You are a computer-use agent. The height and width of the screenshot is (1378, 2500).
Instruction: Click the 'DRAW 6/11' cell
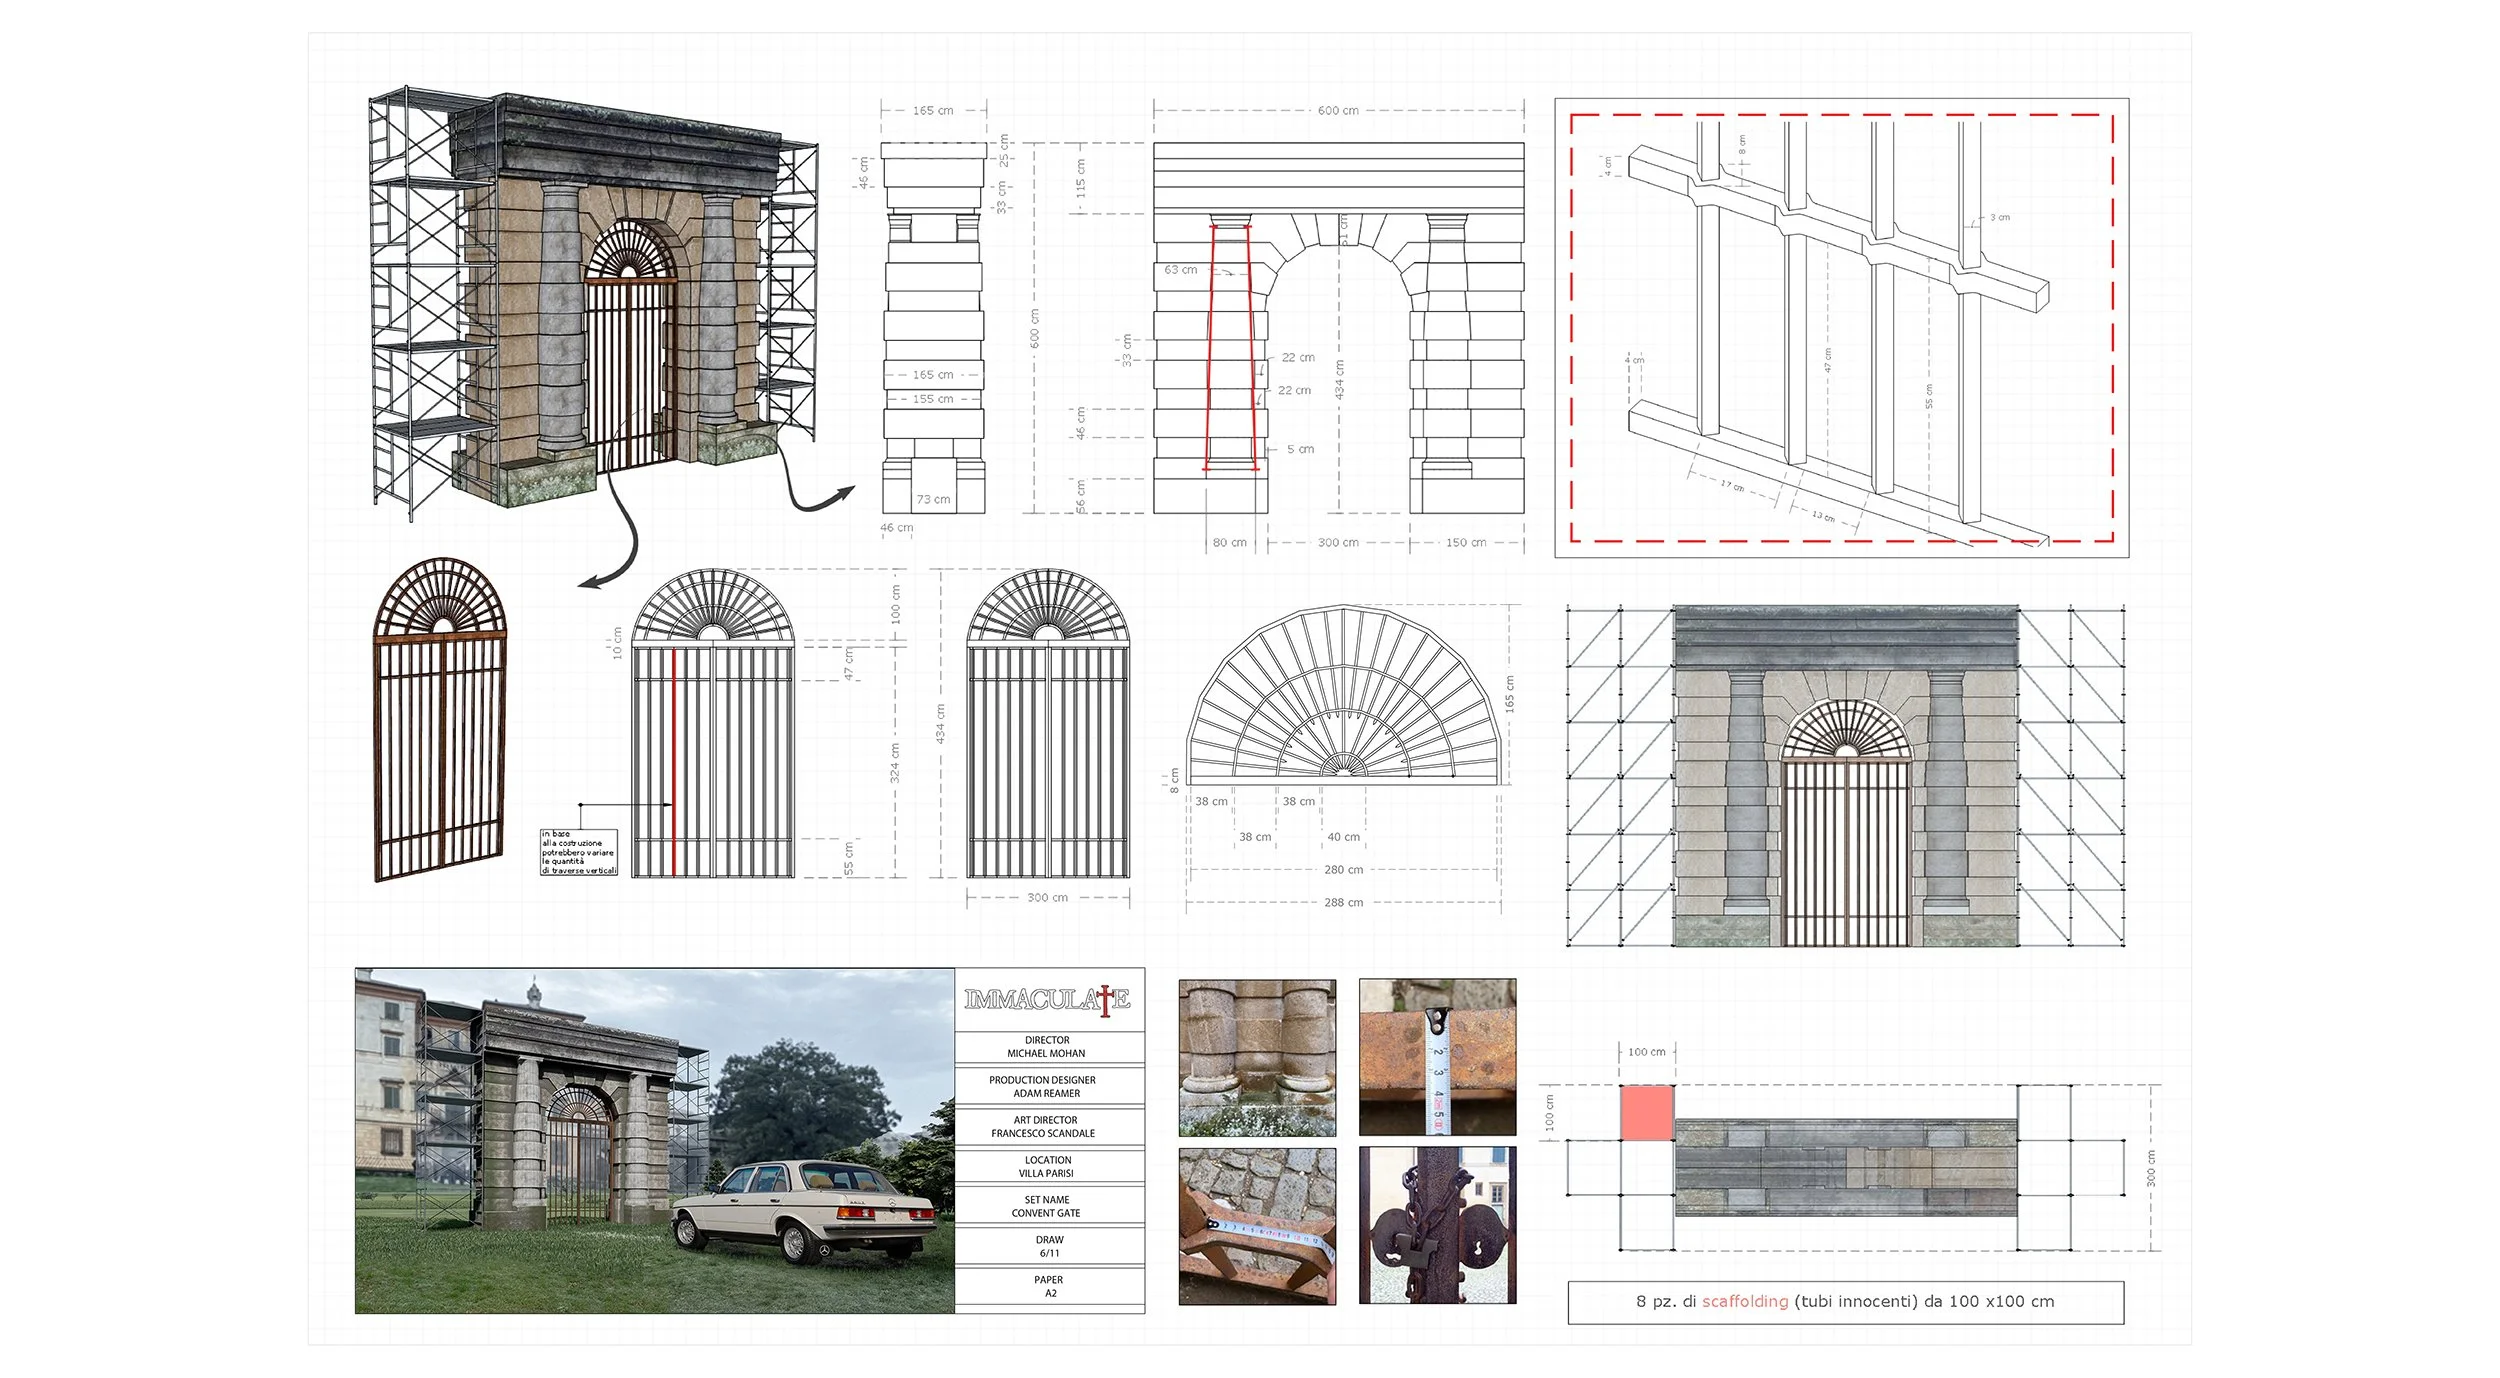coord(1049,1246)
